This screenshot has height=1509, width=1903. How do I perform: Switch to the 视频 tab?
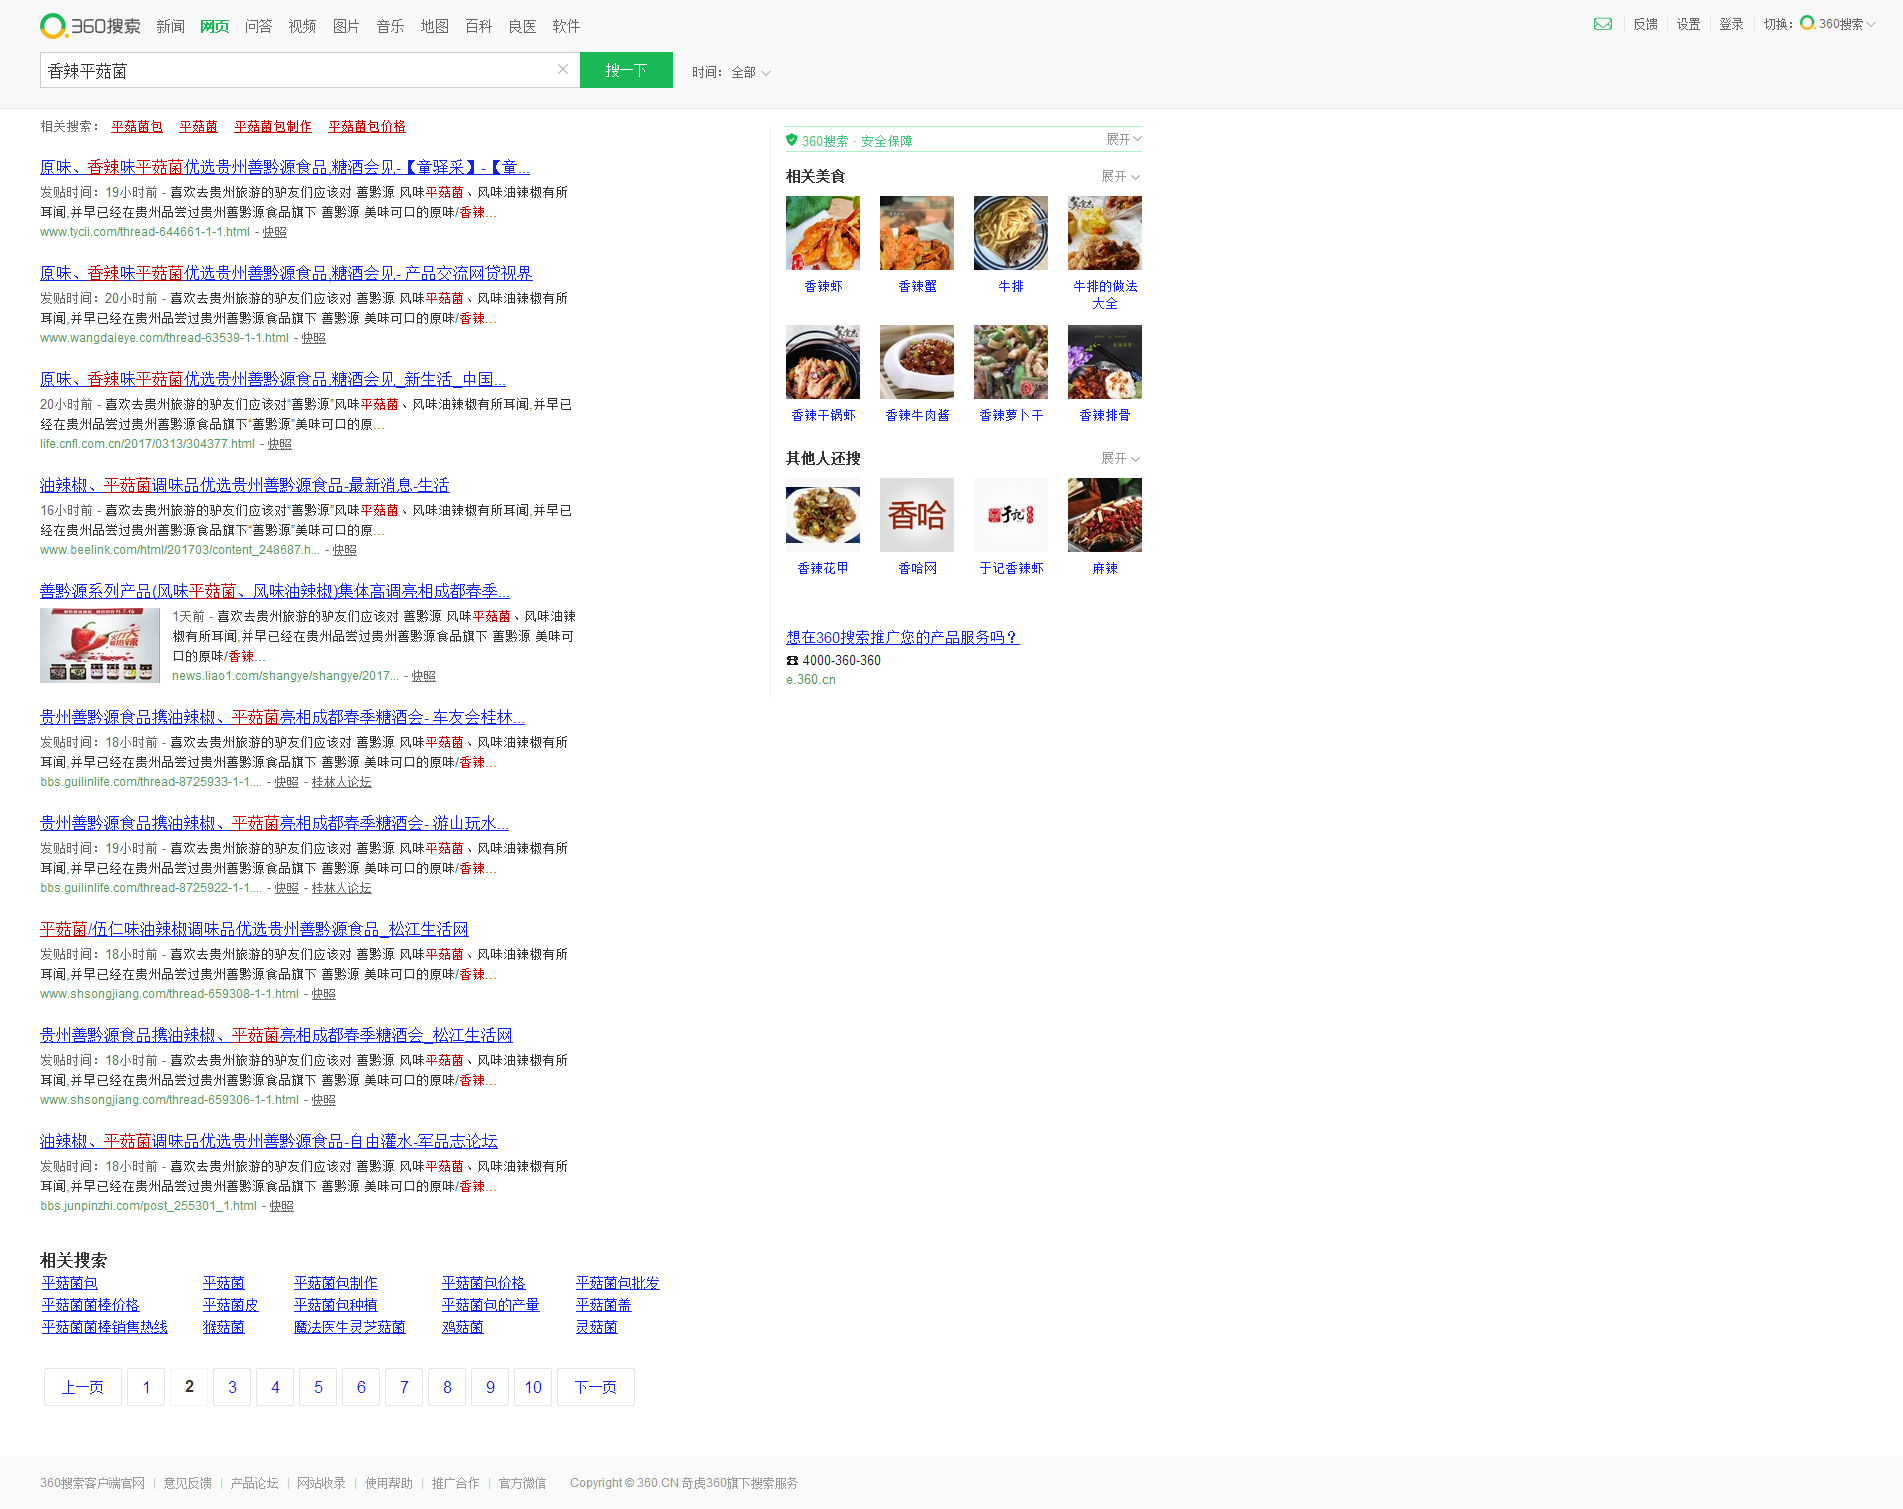(302, 26)
